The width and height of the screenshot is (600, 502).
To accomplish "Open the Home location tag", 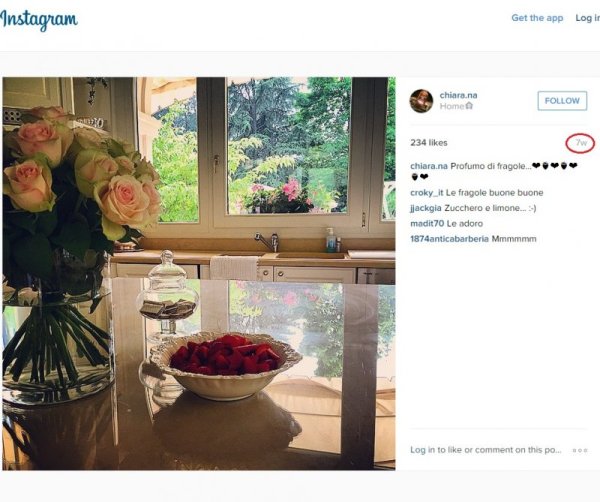I will click(452, 106).
